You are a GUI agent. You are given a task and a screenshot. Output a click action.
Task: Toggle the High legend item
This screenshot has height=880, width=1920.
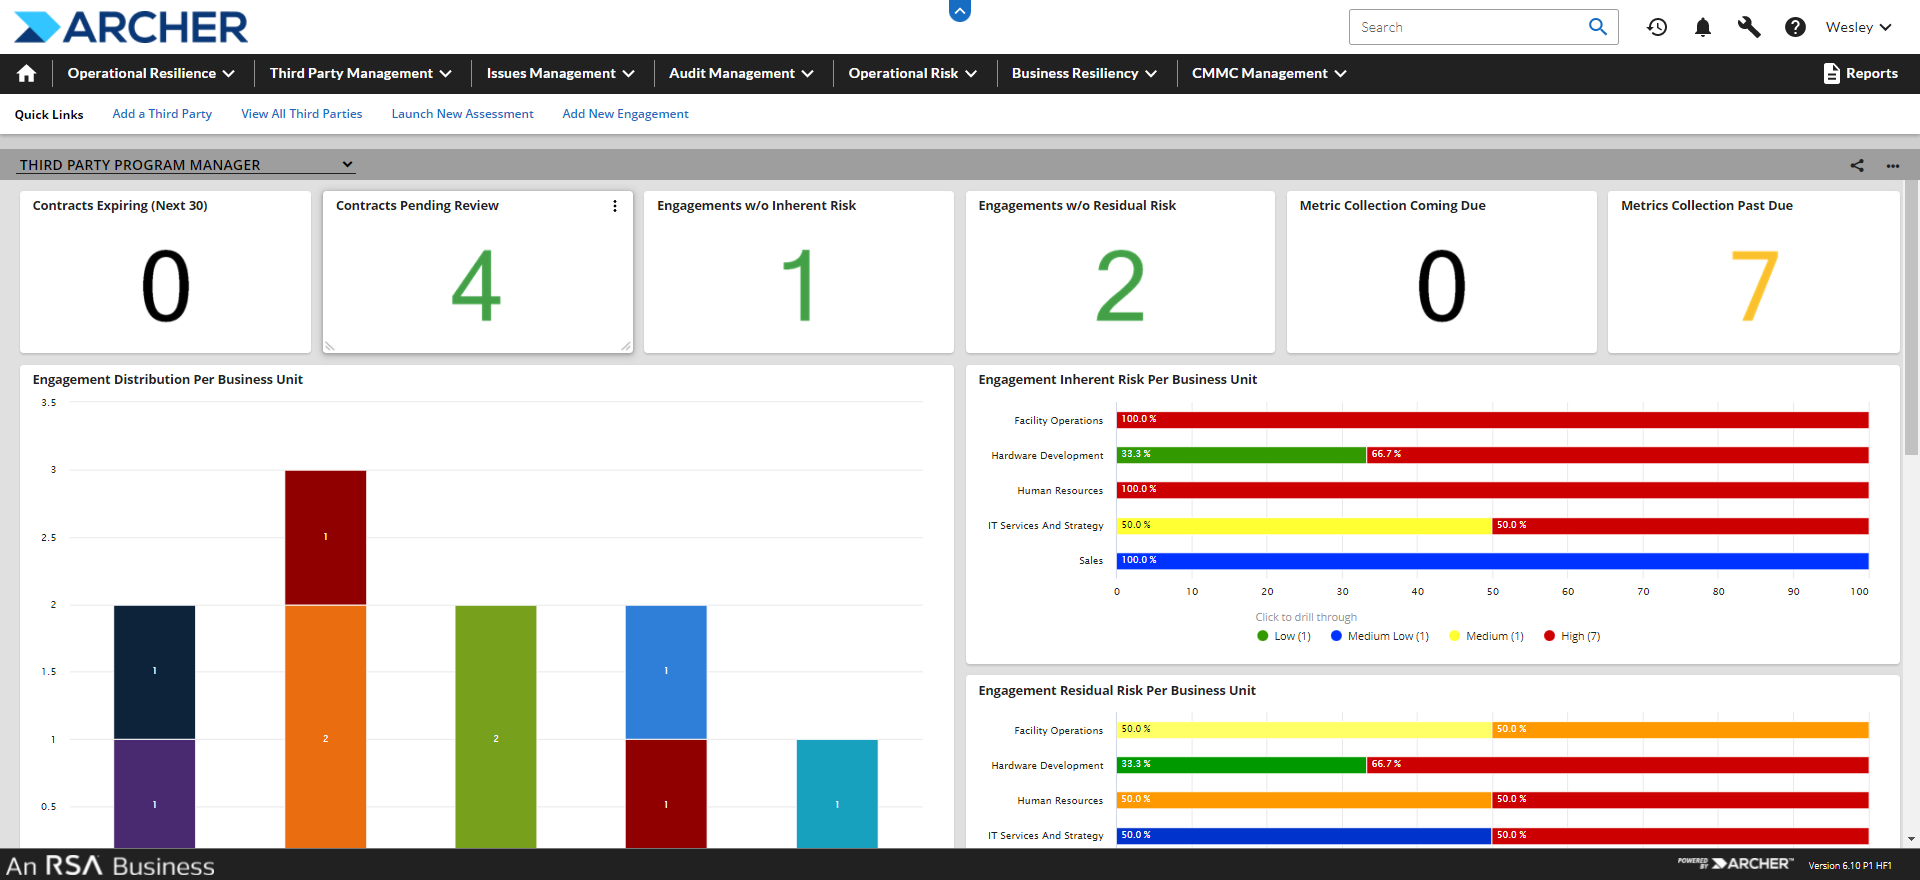click(x=1572, y=636)
